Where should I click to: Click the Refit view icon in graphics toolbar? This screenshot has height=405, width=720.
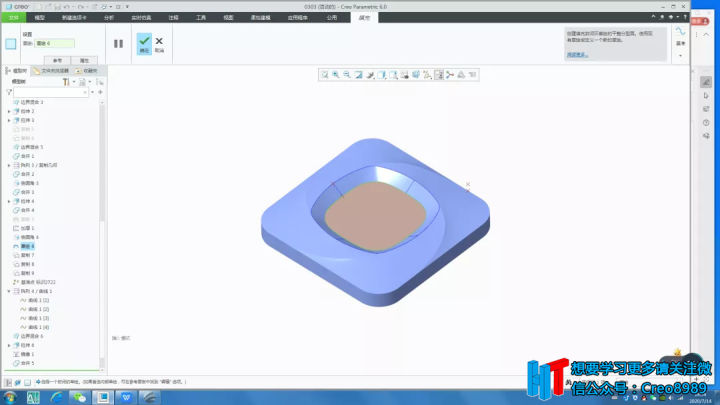click(x=325, y=75)
